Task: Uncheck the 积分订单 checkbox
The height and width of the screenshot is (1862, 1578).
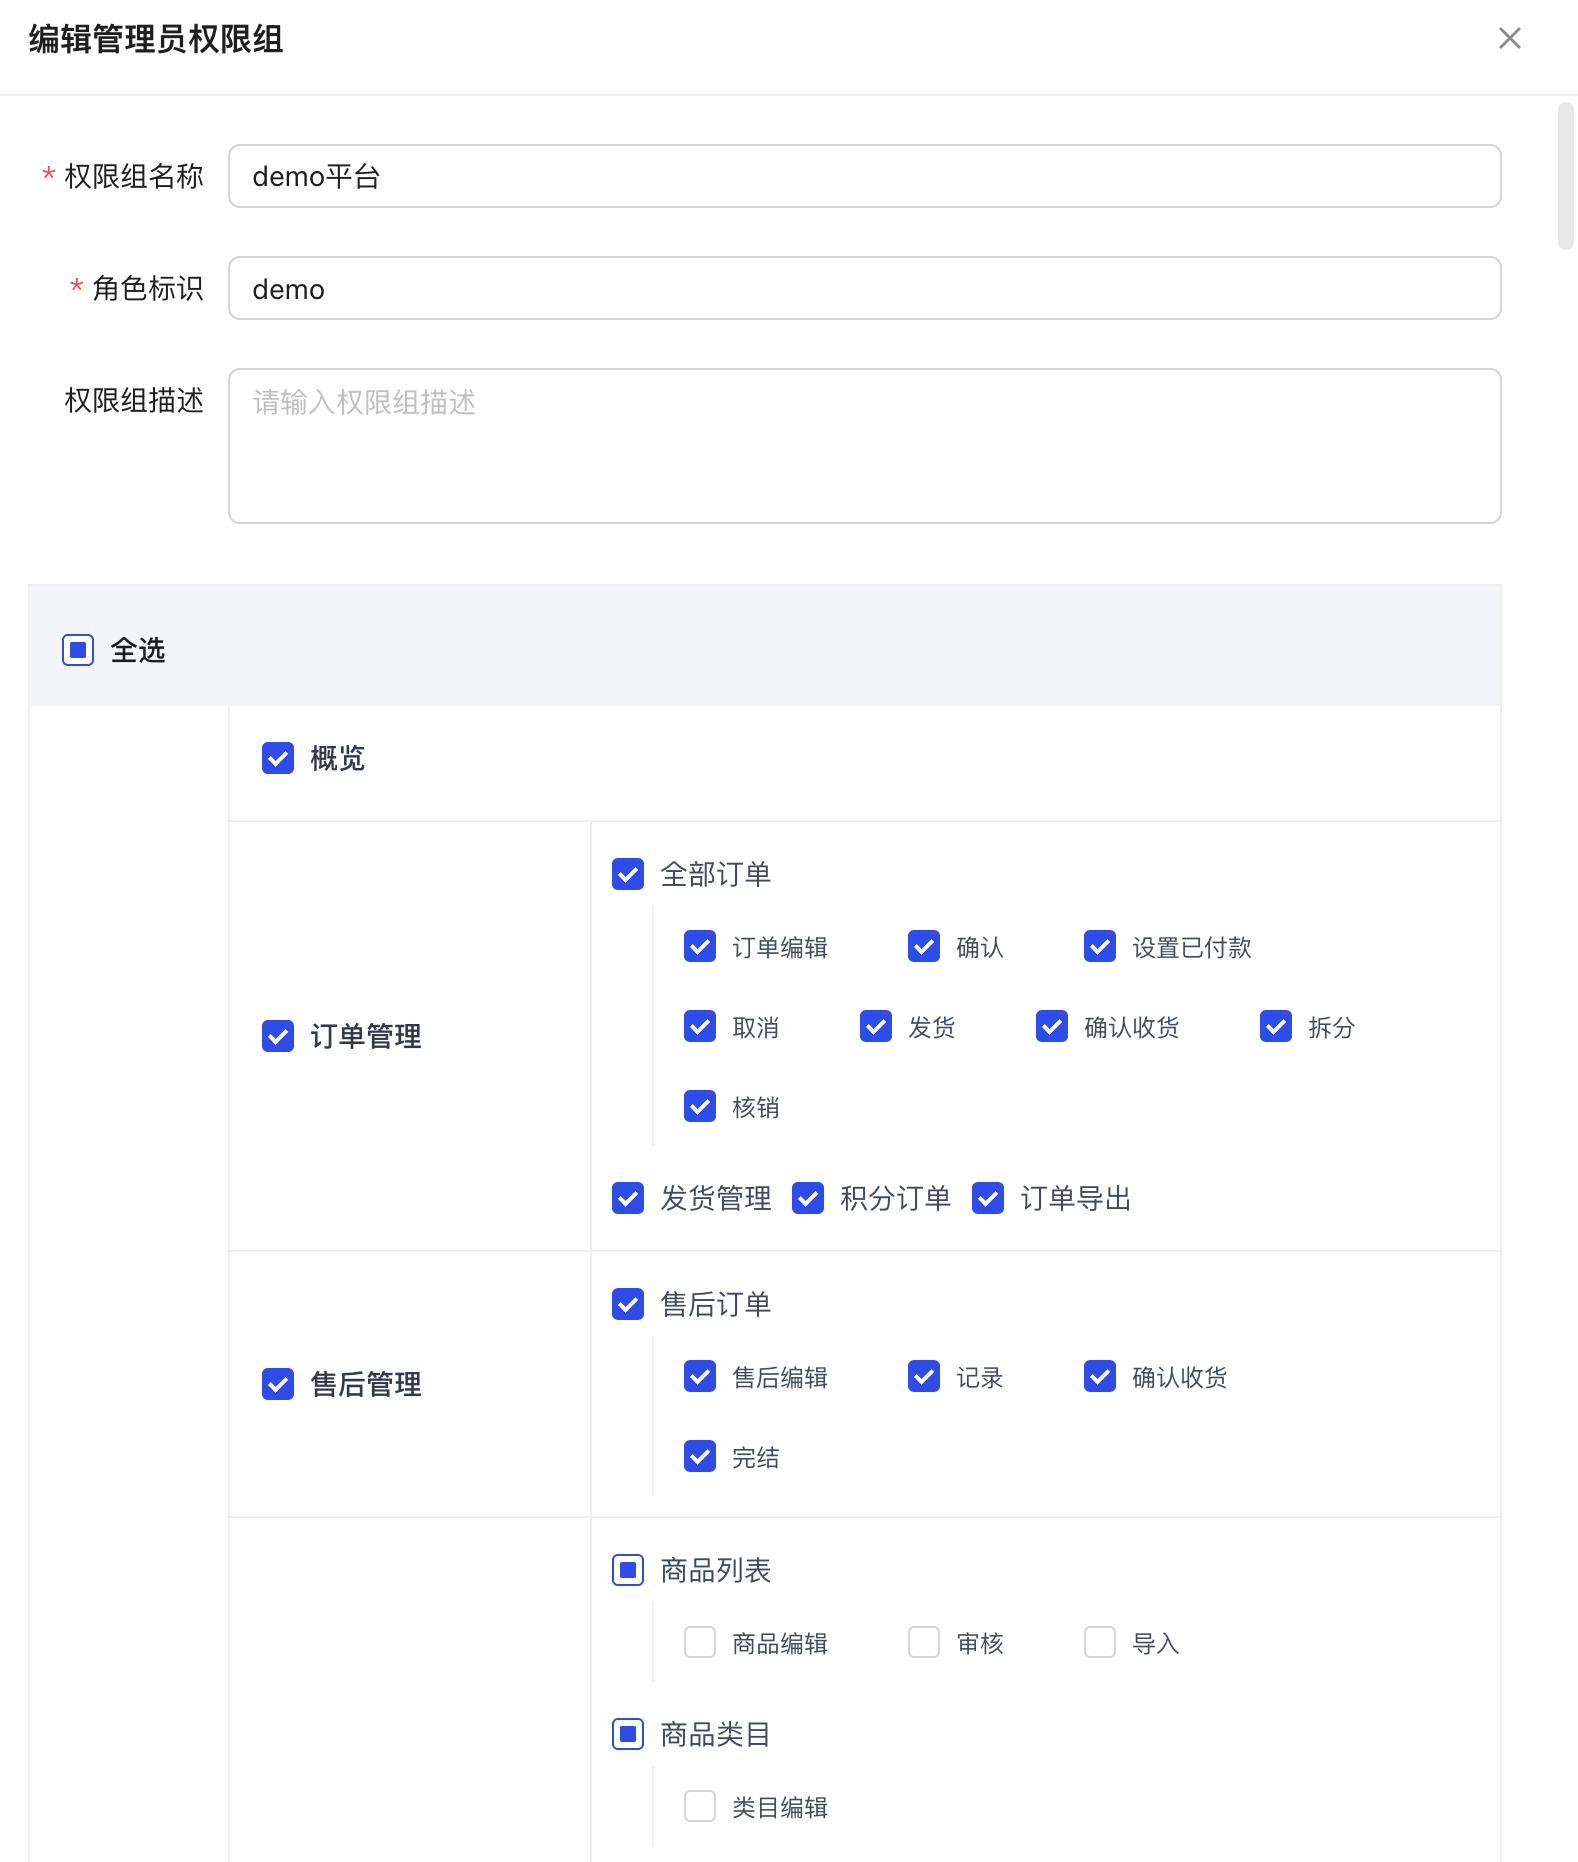Action: [x=808, y=1198]
